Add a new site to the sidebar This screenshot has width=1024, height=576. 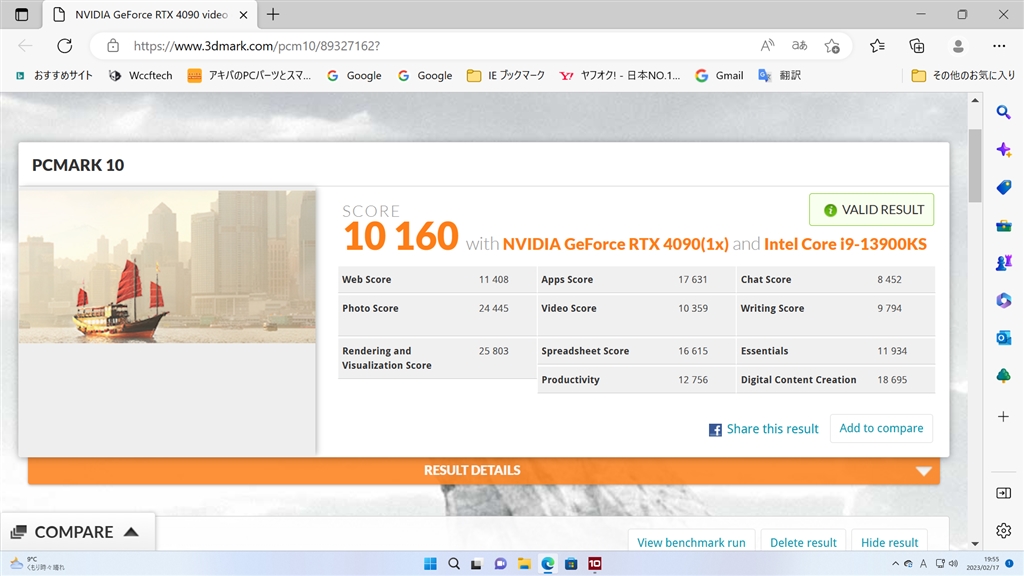(x=1004, y=417)
